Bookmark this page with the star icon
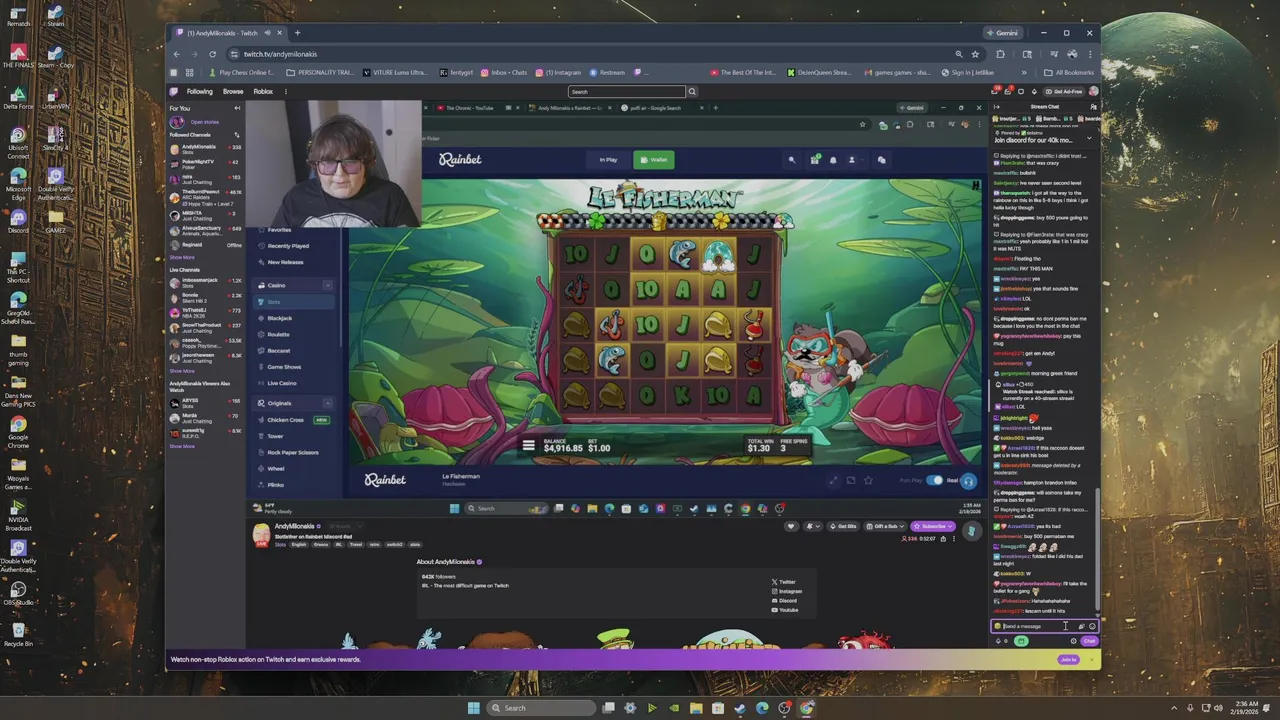Screen dimensions: 1280x720 click(x=975, y=54)
